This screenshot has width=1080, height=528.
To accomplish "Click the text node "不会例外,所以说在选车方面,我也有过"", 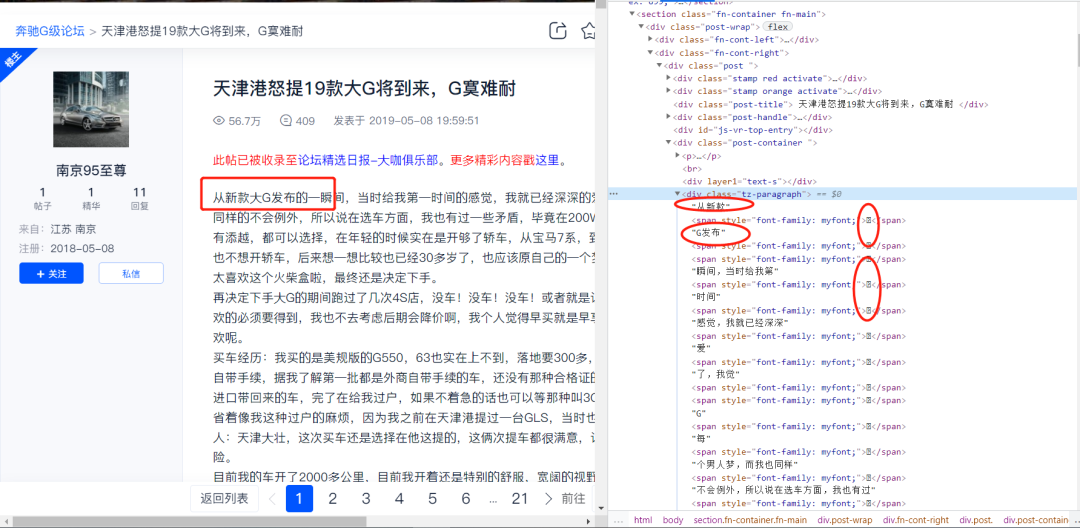I will (x=782, y=490).
